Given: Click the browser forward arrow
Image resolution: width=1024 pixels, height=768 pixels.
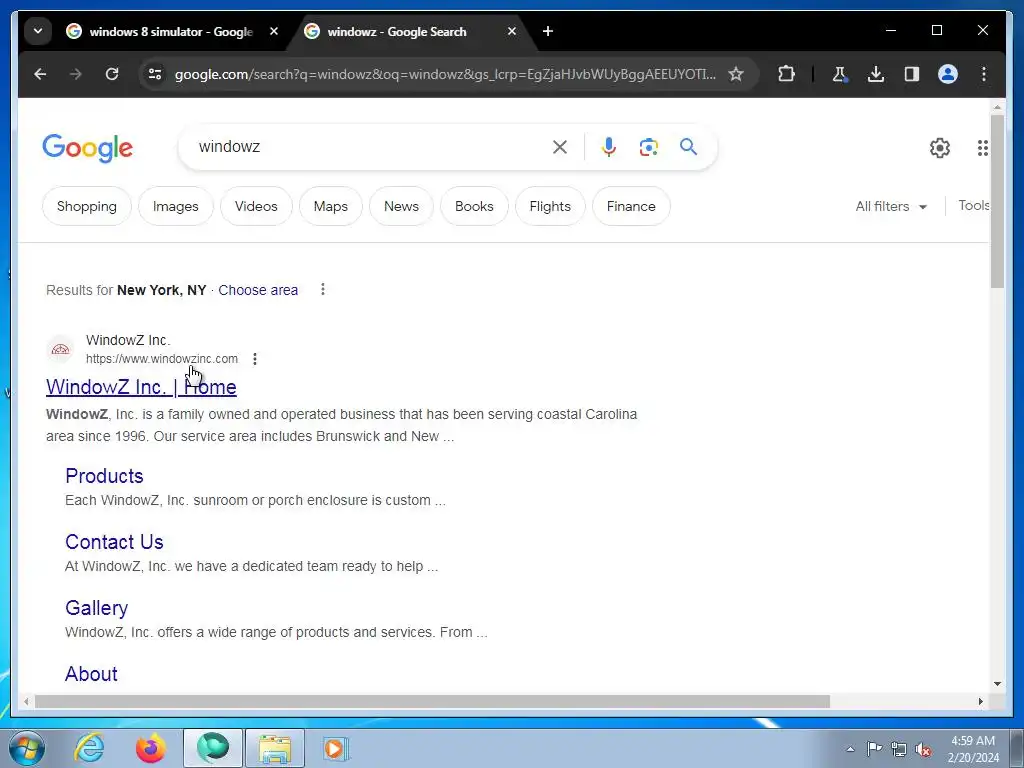Looking at the screenshot, I should 76,74.
